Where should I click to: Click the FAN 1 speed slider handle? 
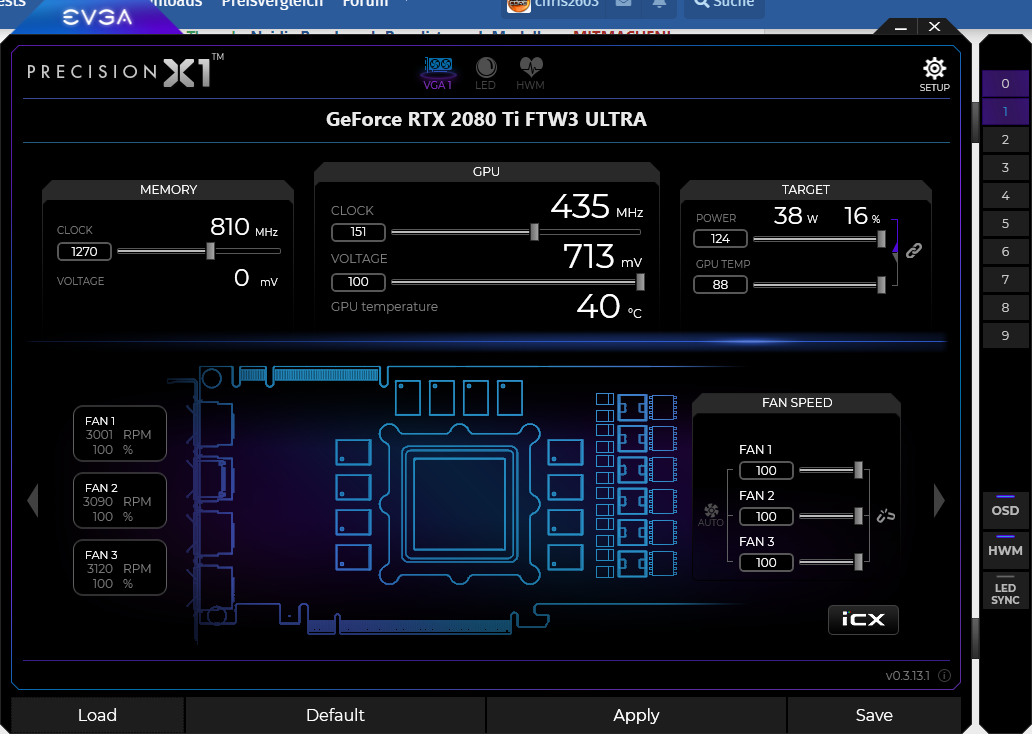click(858, 470)
